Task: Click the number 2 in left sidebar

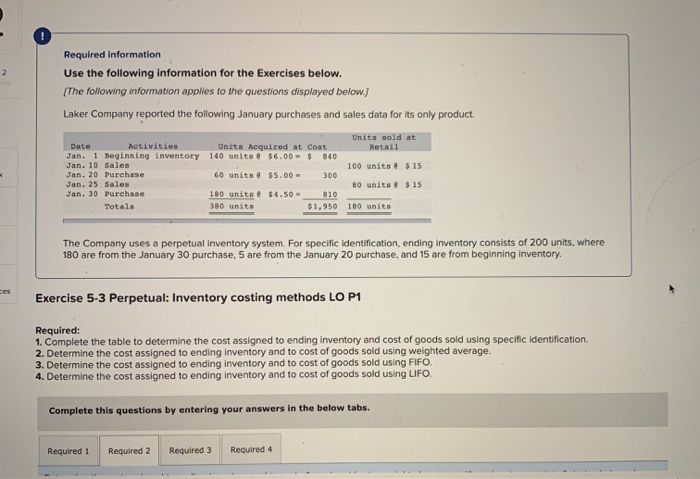Action: point(4,72)
